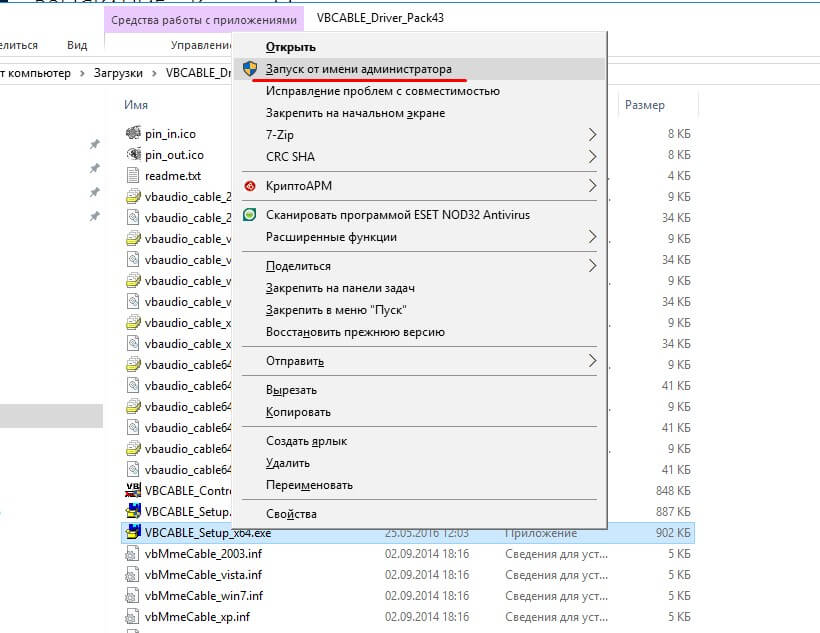
Task: Click the VBCABLE_Setup.exe installer icon
Action: [133, 511]
